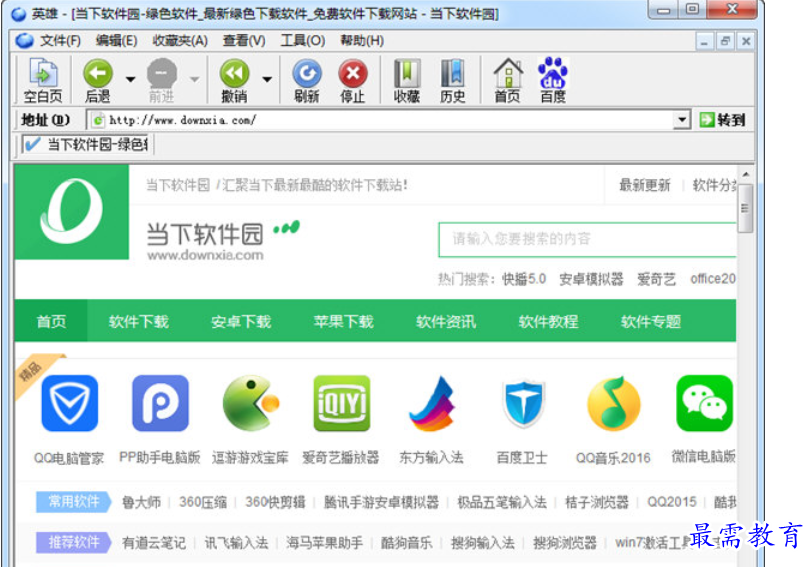
Task: Click the 讯飞输入法 link
Action: point(236,543)
